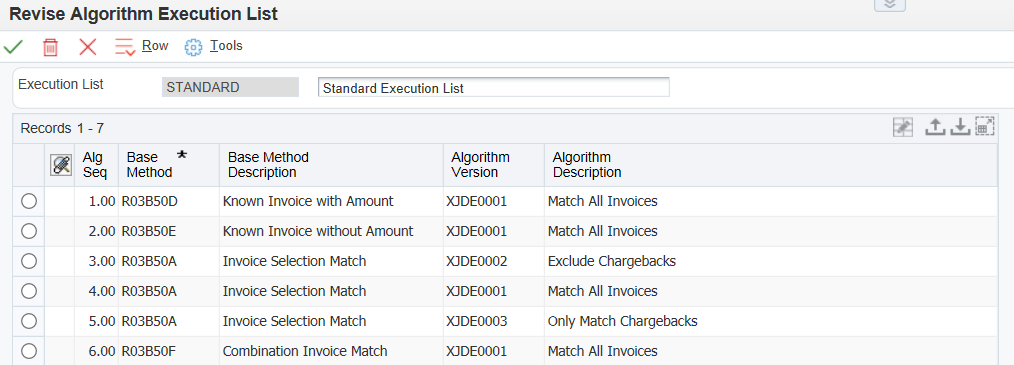Click the export grid data upload icon
This screenshot has width=1014, height=365.
point(935,127)
